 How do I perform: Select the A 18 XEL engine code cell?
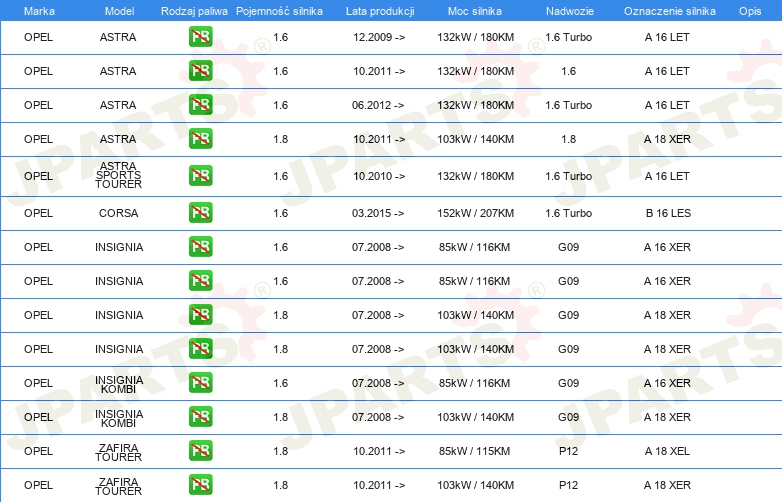667,451
